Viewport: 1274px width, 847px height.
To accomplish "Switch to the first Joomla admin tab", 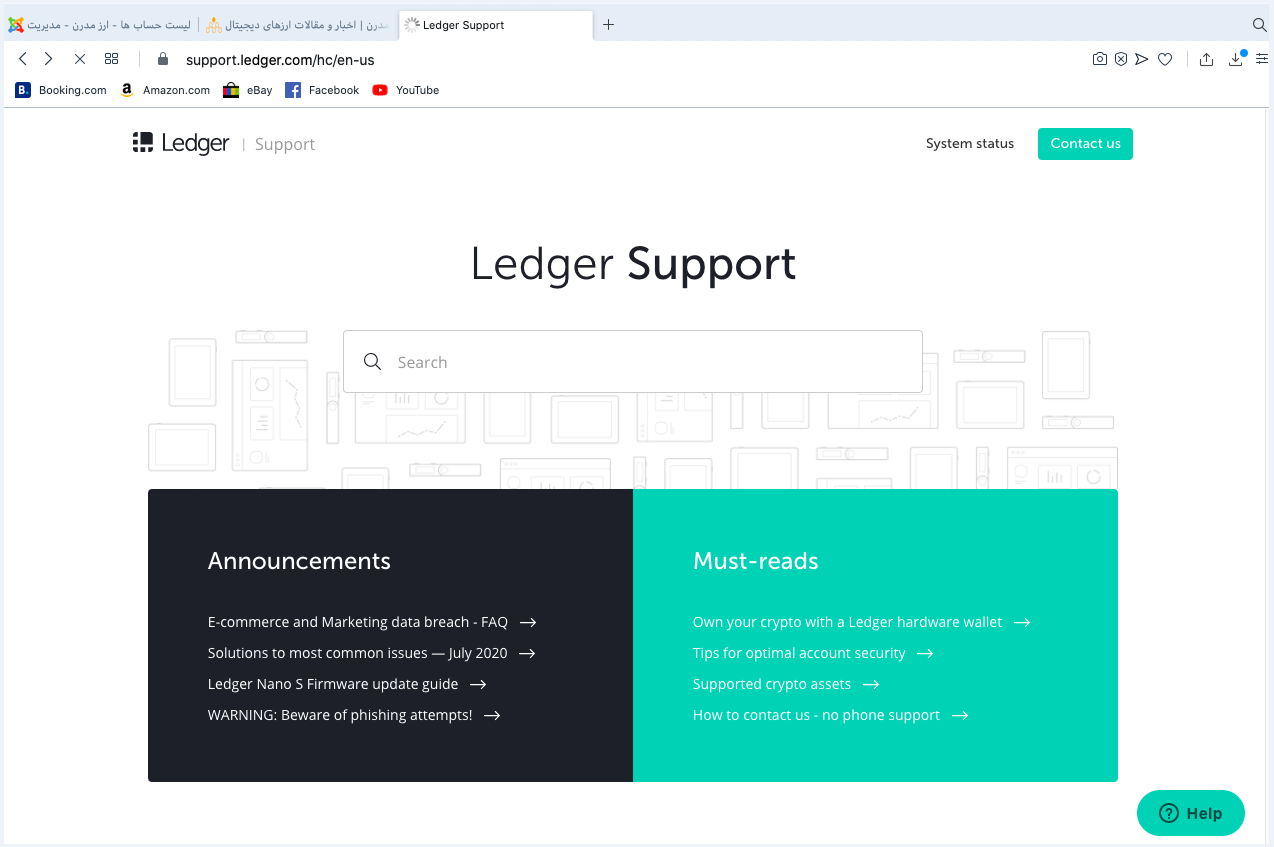I will (100, 25).
